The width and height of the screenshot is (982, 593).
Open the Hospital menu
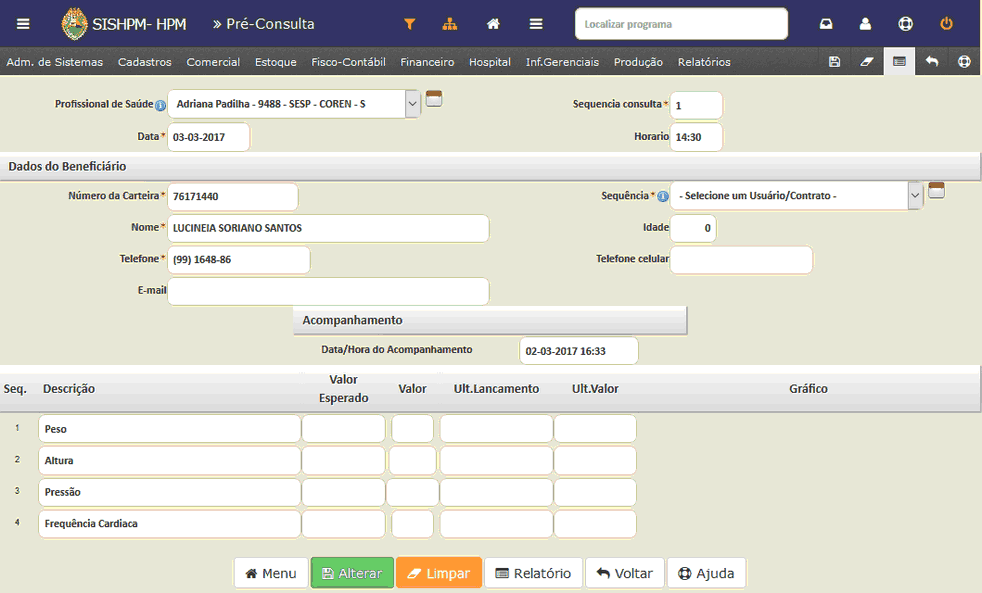[490, 62]
